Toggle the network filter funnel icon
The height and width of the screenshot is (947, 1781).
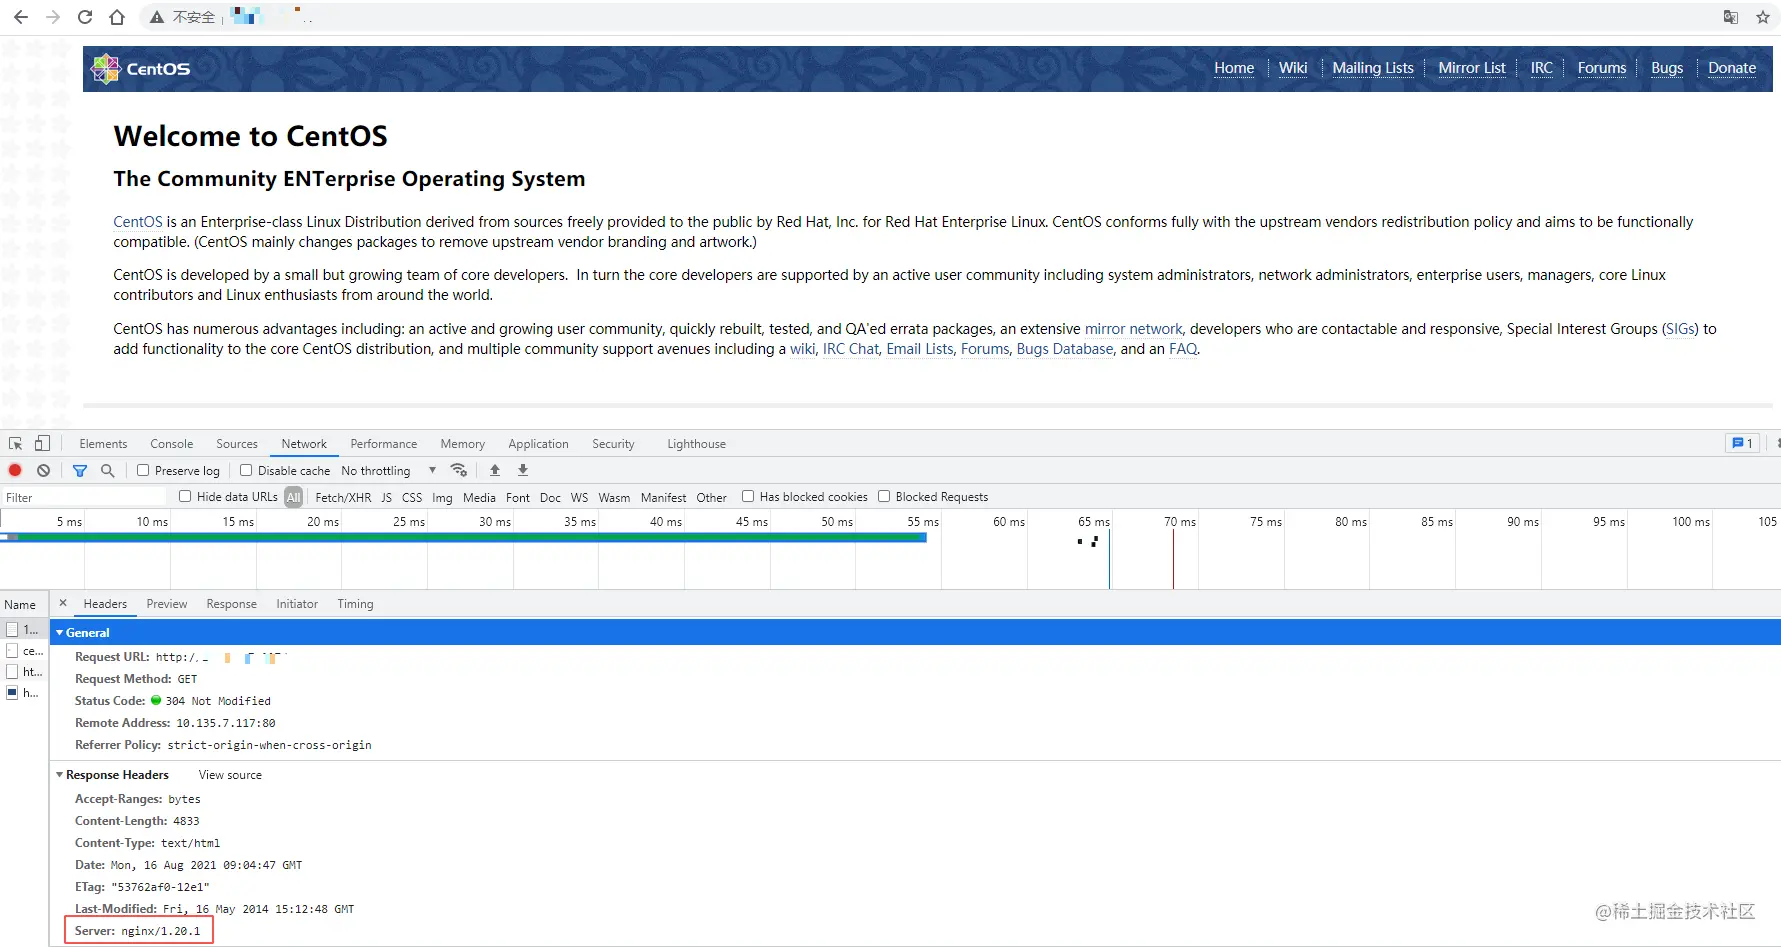pyautogui.click(x=80, y=470)
